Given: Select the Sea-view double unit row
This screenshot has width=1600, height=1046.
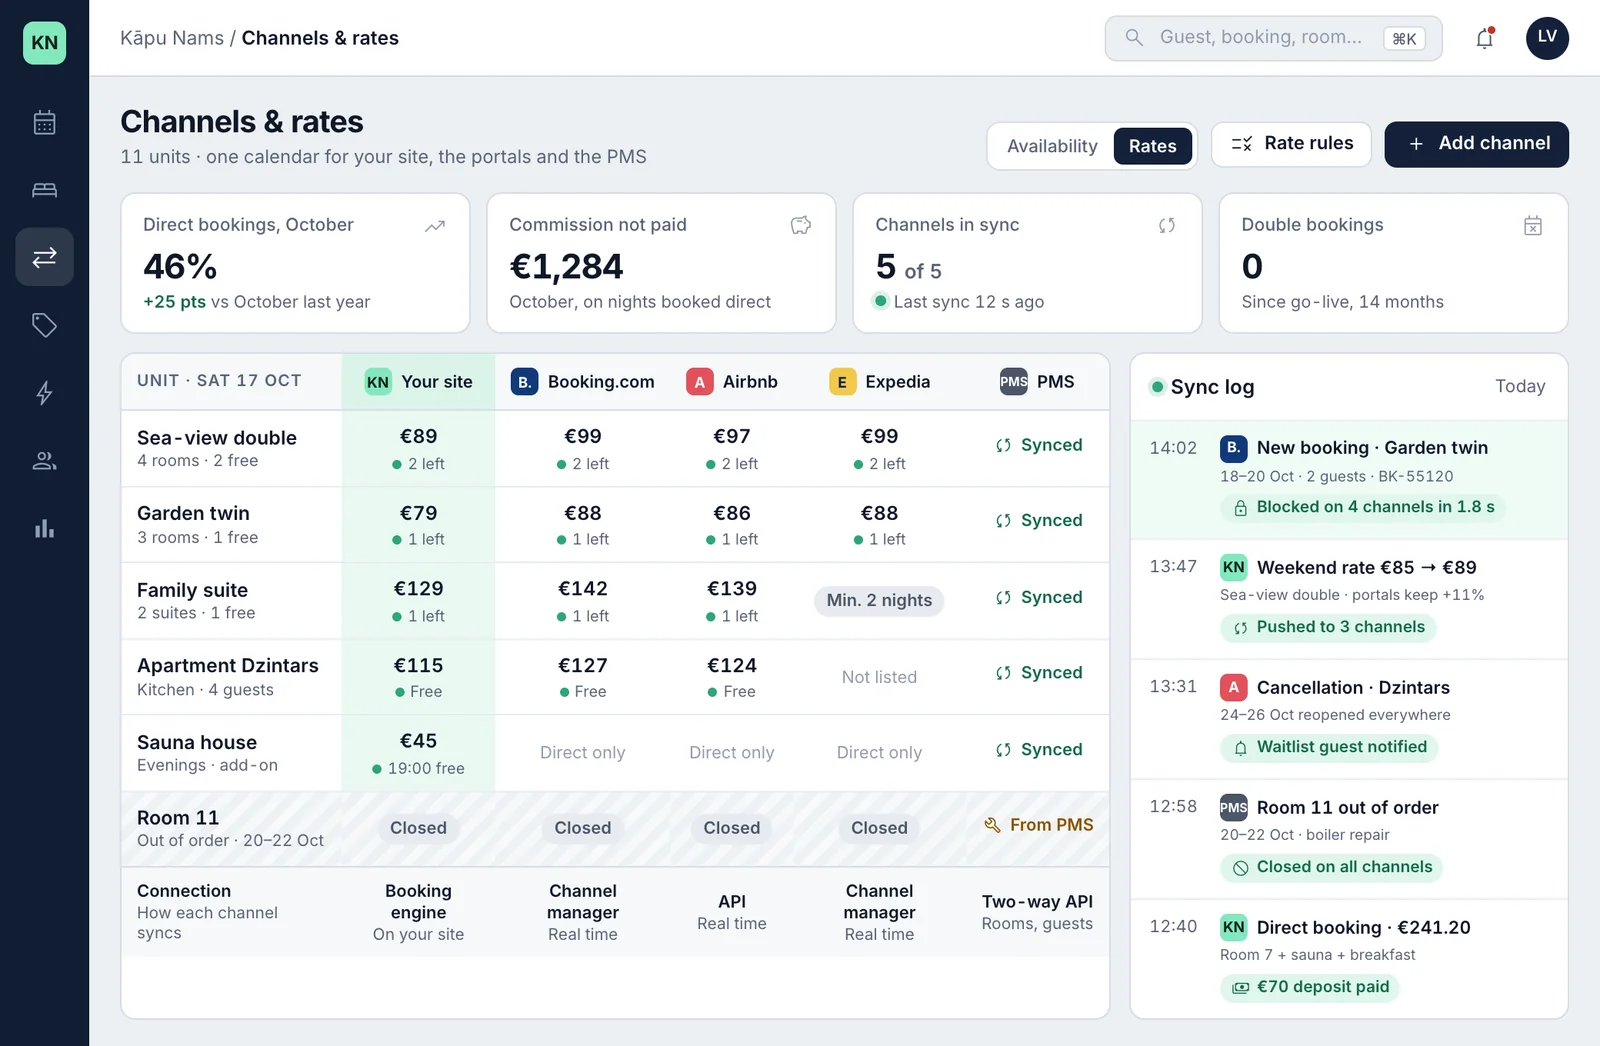Looking at the screenshot, I should pyautogui.click(x=615, y=448).
